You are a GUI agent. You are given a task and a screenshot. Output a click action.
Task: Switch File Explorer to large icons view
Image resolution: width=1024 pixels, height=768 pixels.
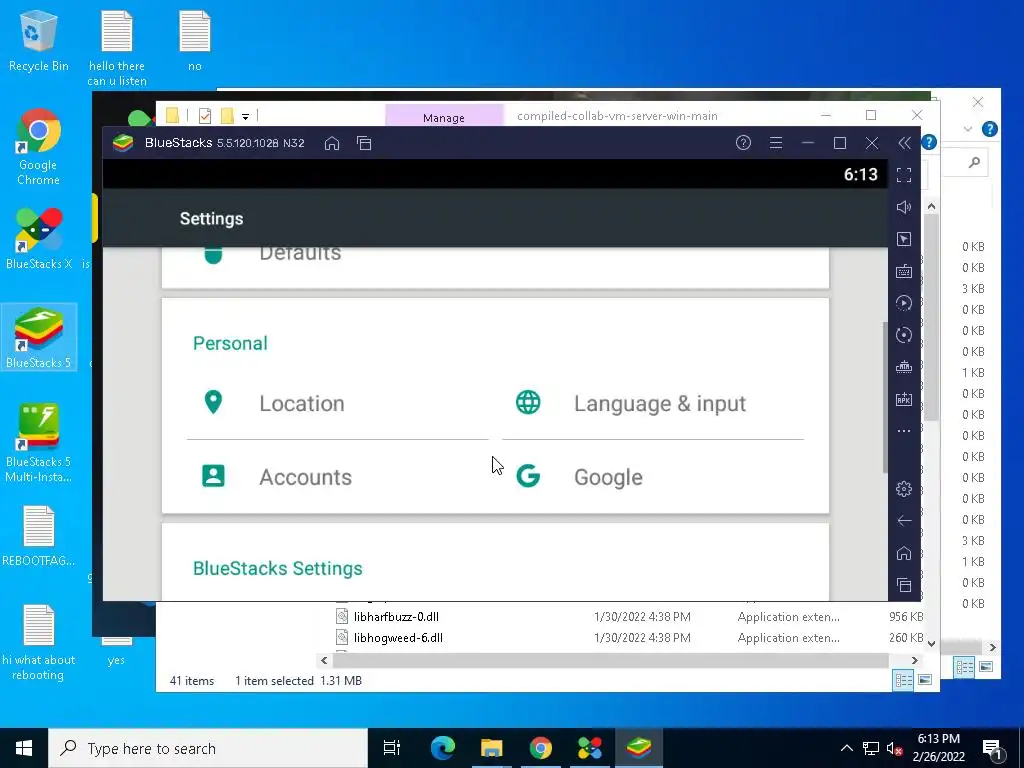coord(925,680)
